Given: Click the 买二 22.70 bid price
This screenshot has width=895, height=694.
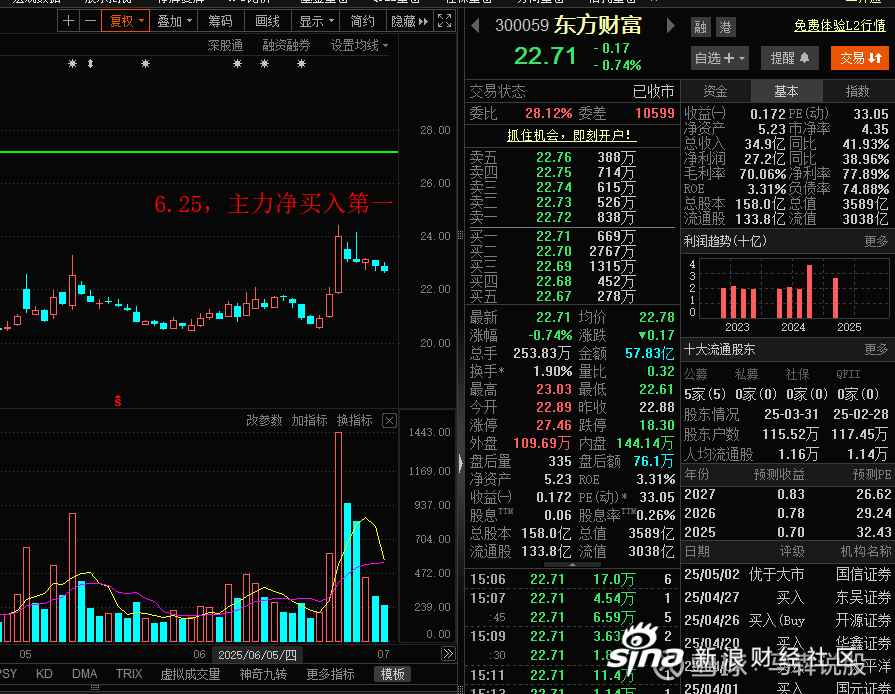Looking at the screenshot, I should [x=553, y=251].
